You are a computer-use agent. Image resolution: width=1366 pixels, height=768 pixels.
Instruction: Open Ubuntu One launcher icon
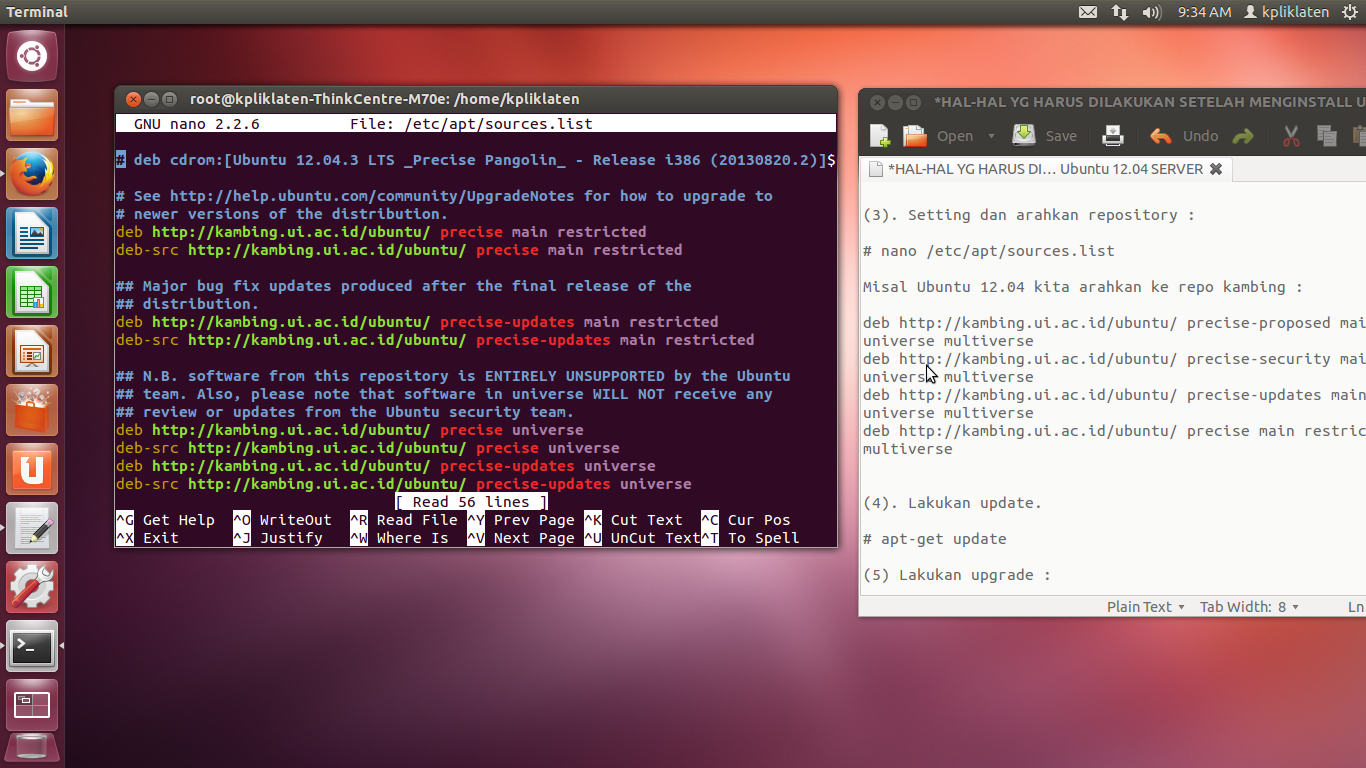click(32, 469)
